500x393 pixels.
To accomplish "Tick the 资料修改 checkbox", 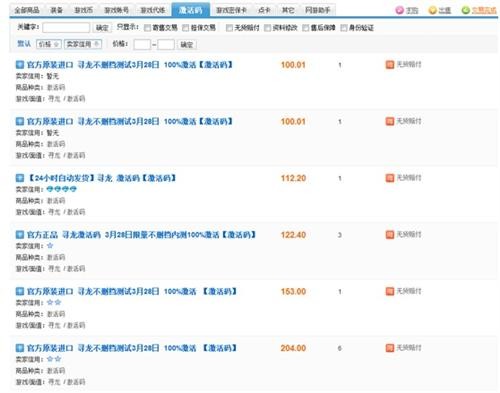I will pyautogui.click(x=267, y=28).
